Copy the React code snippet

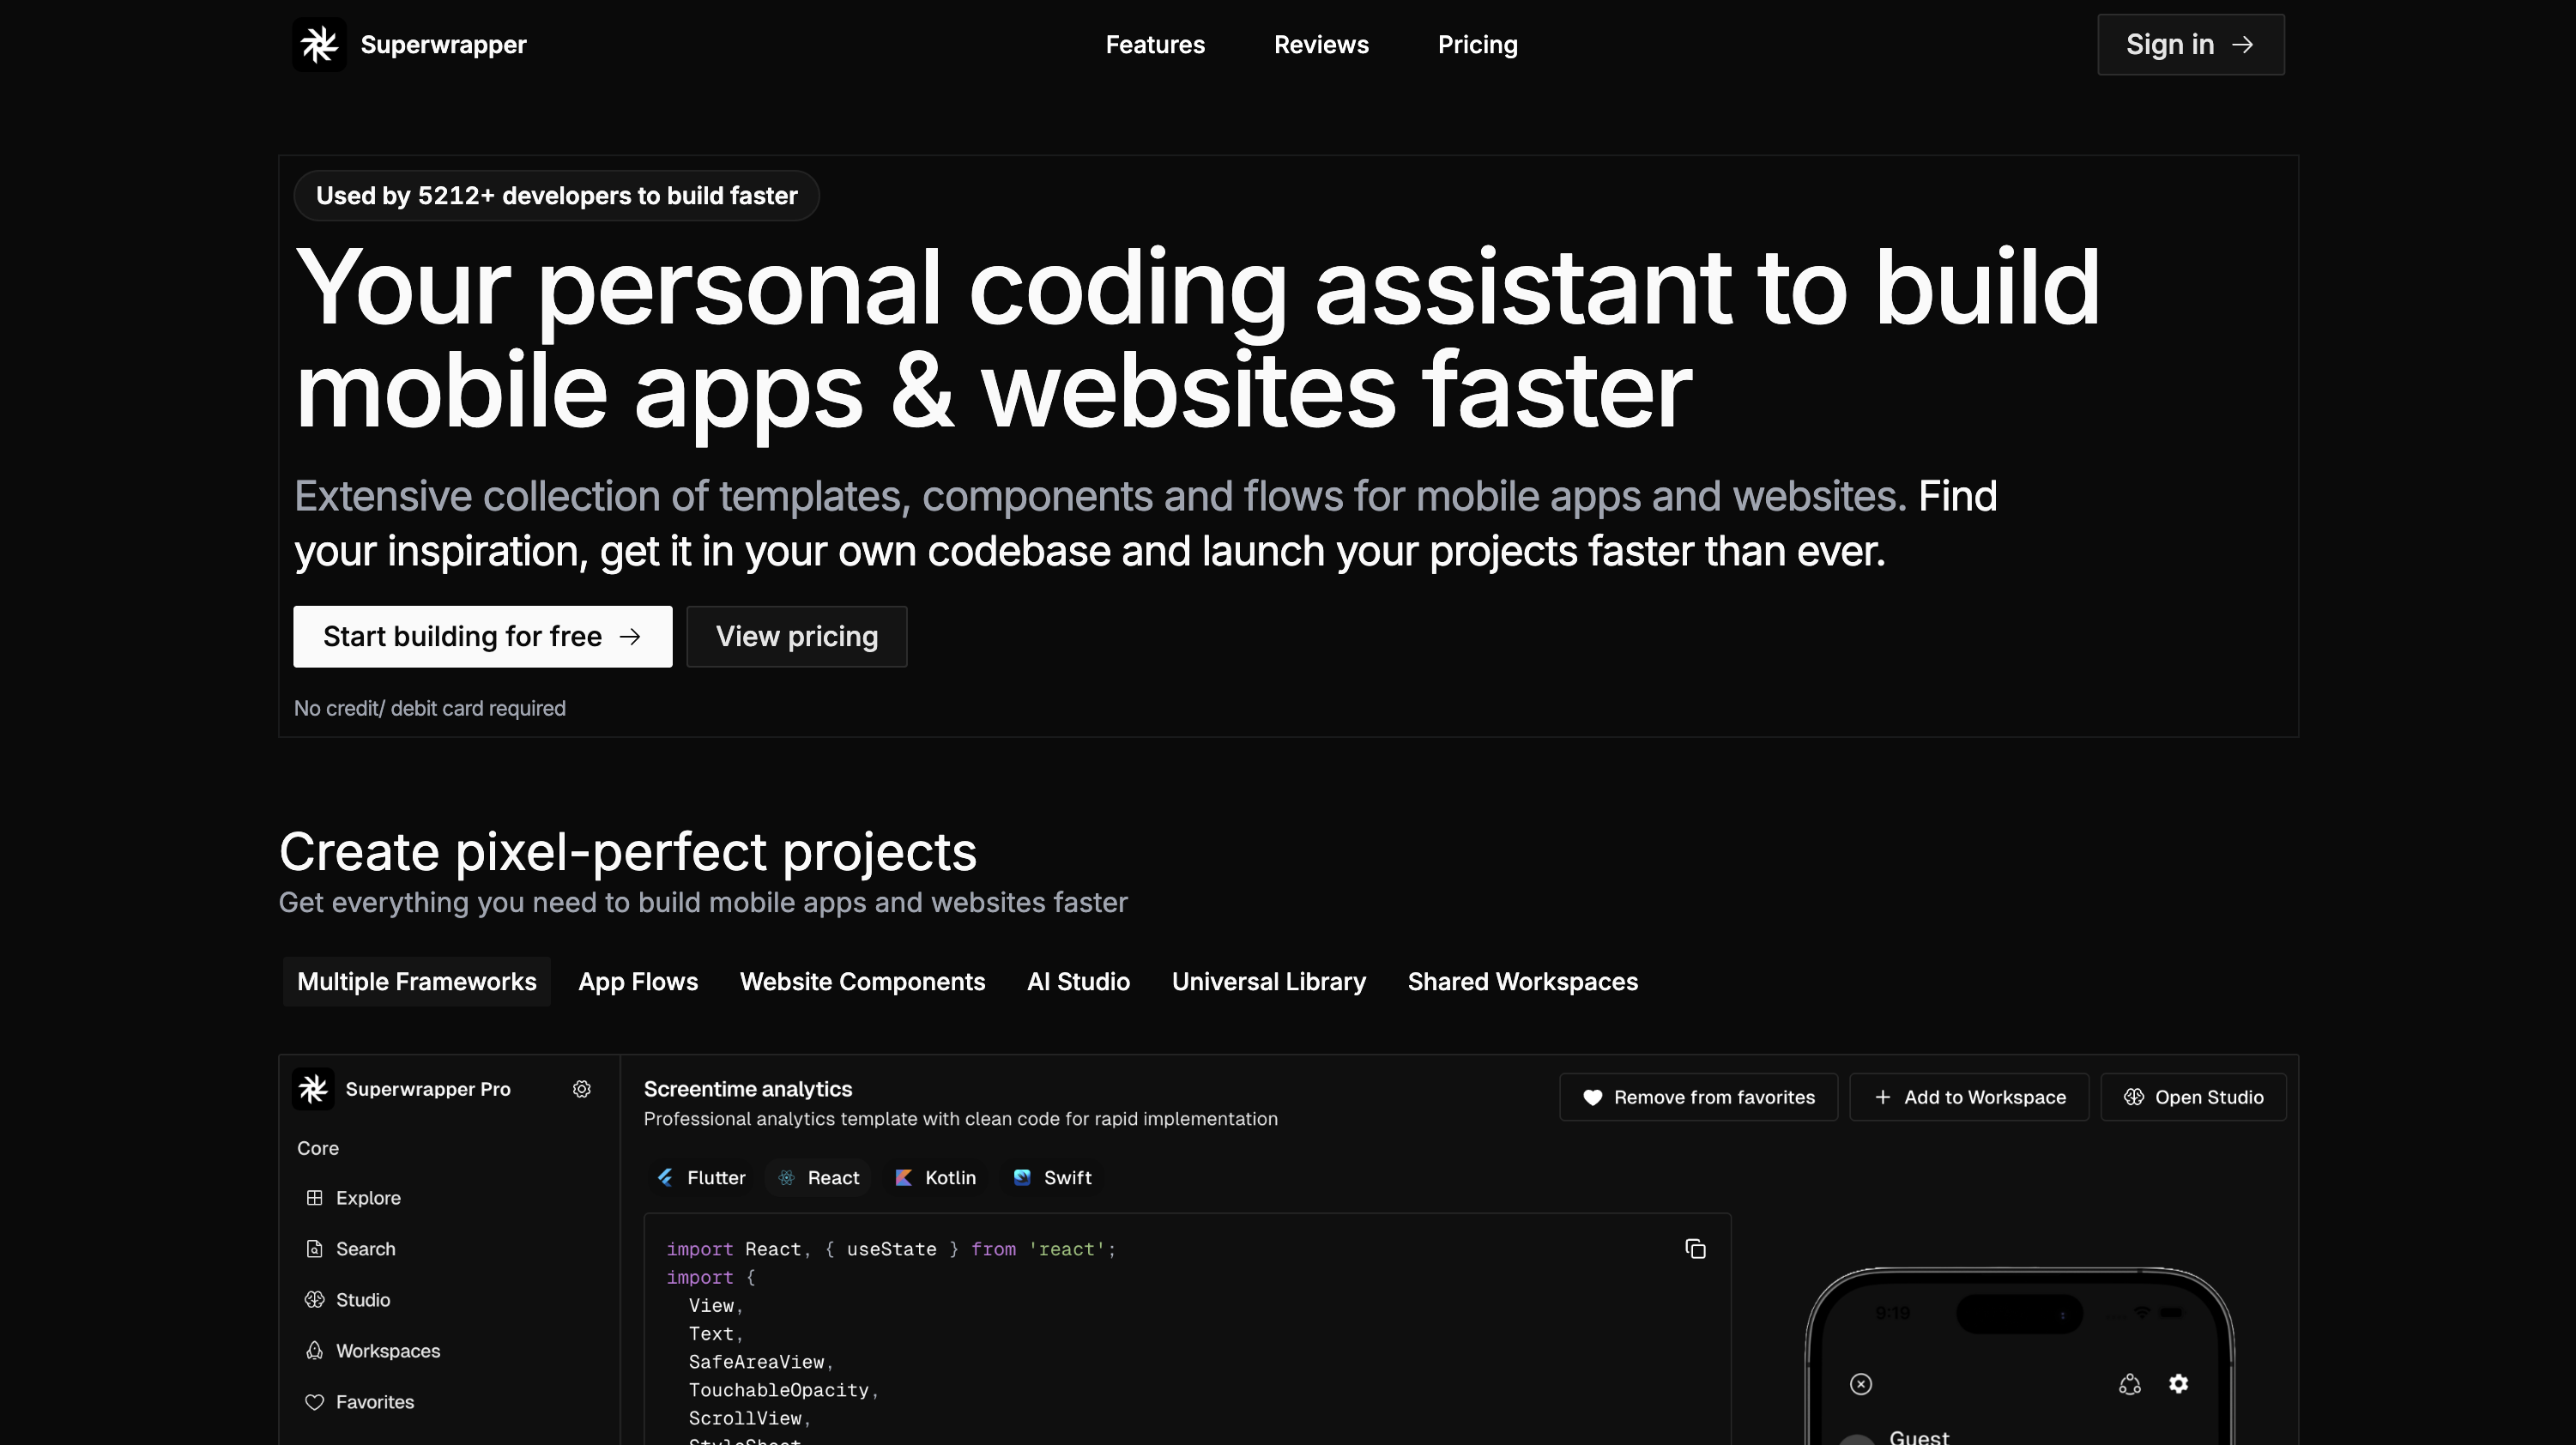pyautogui.click(x=1696, y=1249)
